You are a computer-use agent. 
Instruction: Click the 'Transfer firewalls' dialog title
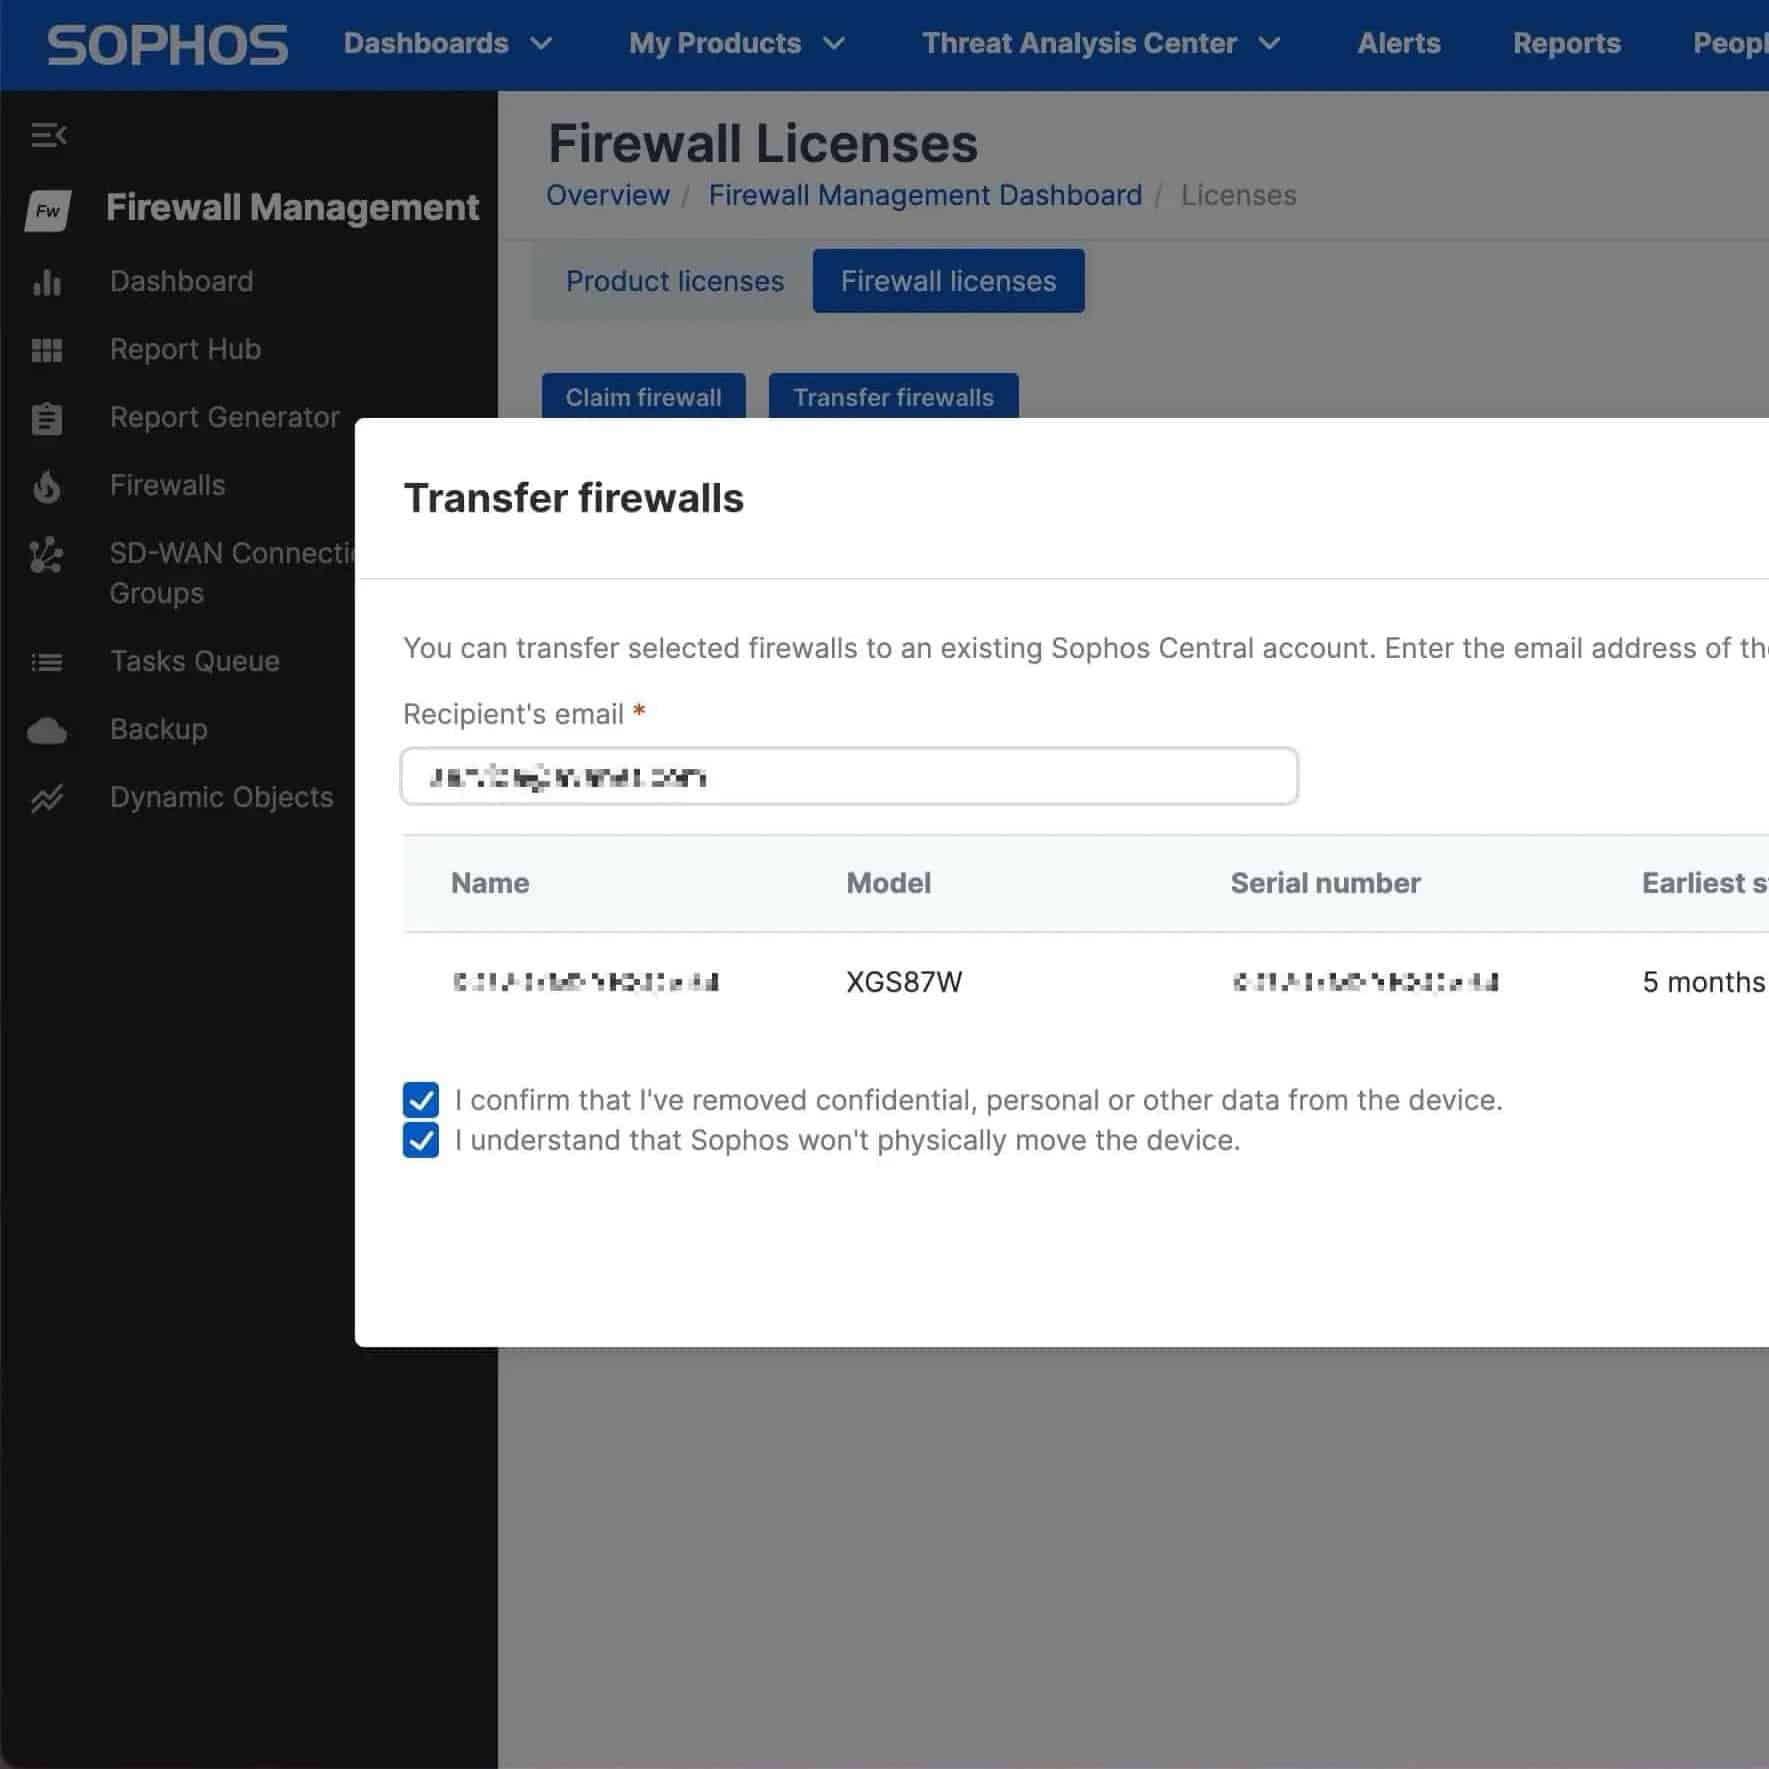click(x=573, y=498)
